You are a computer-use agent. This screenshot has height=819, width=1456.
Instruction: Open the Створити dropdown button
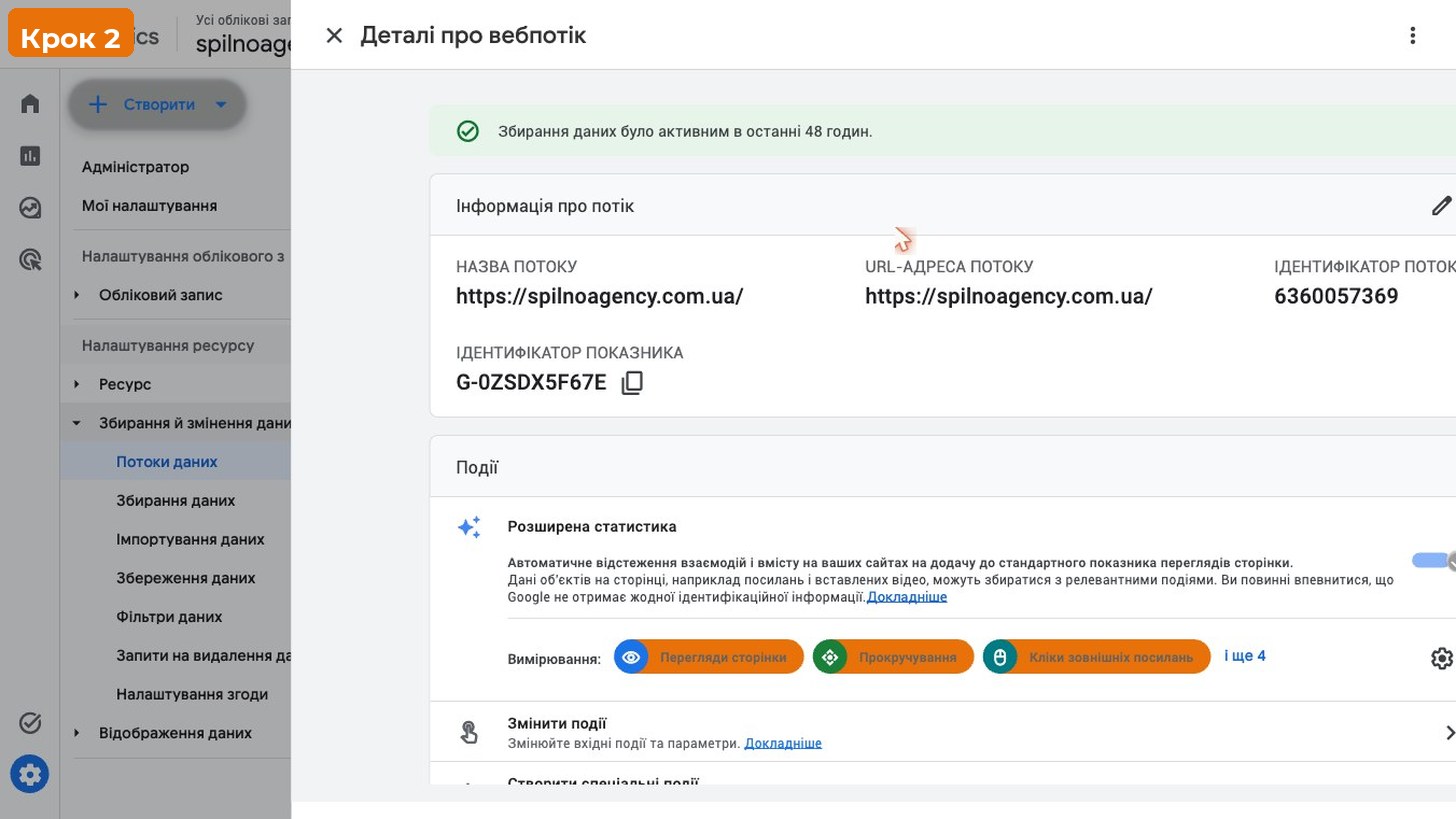pos(157,104)
